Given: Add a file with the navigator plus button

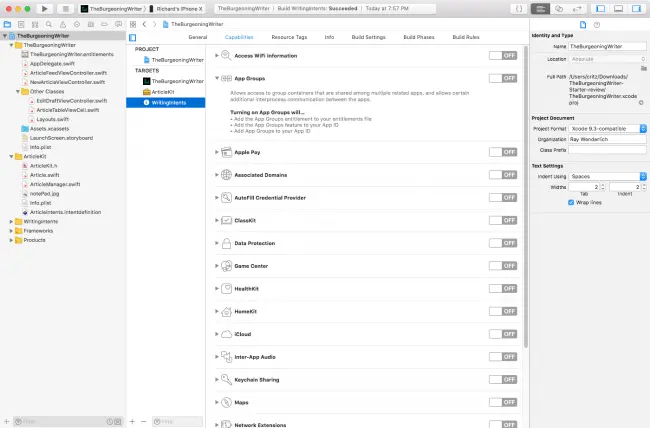Looking at the screenshot, I should [x=7, y=421].
